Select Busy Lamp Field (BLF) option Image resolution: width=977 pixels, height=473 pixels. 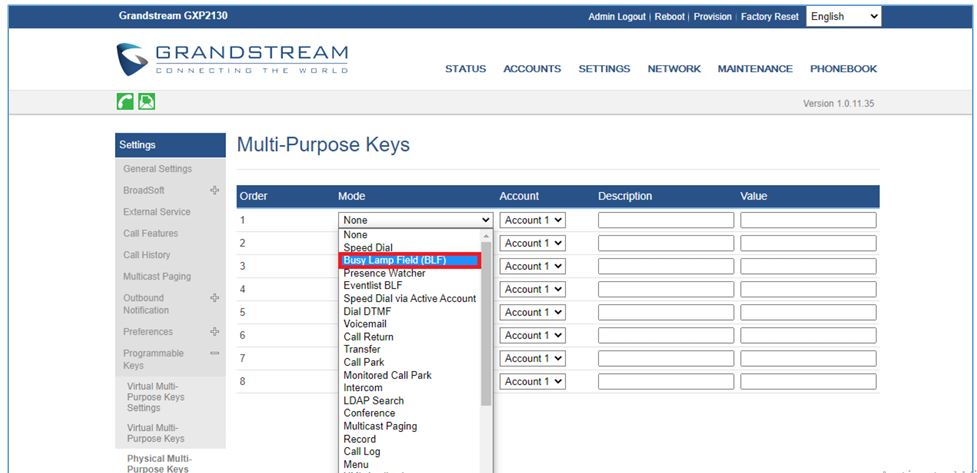click(x=409, y=260)
